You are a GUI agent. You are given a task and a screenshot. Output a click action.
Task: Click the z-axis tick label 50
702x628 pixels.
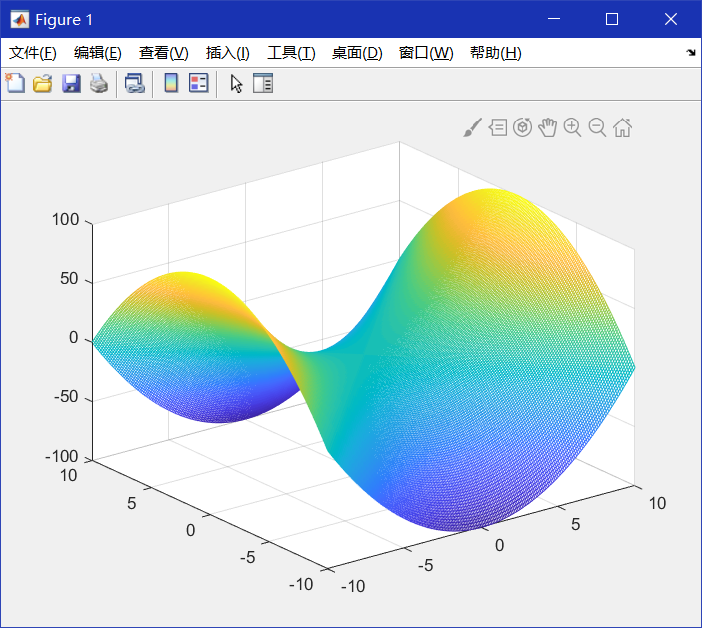[x=69, y=279]
